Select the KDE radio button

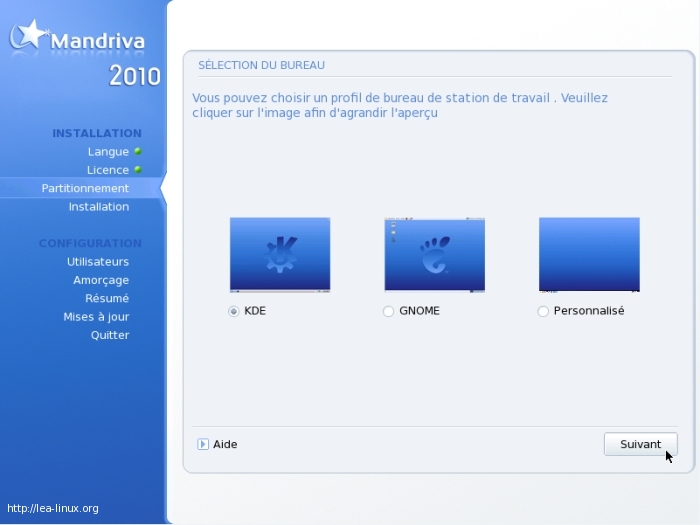(x=234, y=311)
